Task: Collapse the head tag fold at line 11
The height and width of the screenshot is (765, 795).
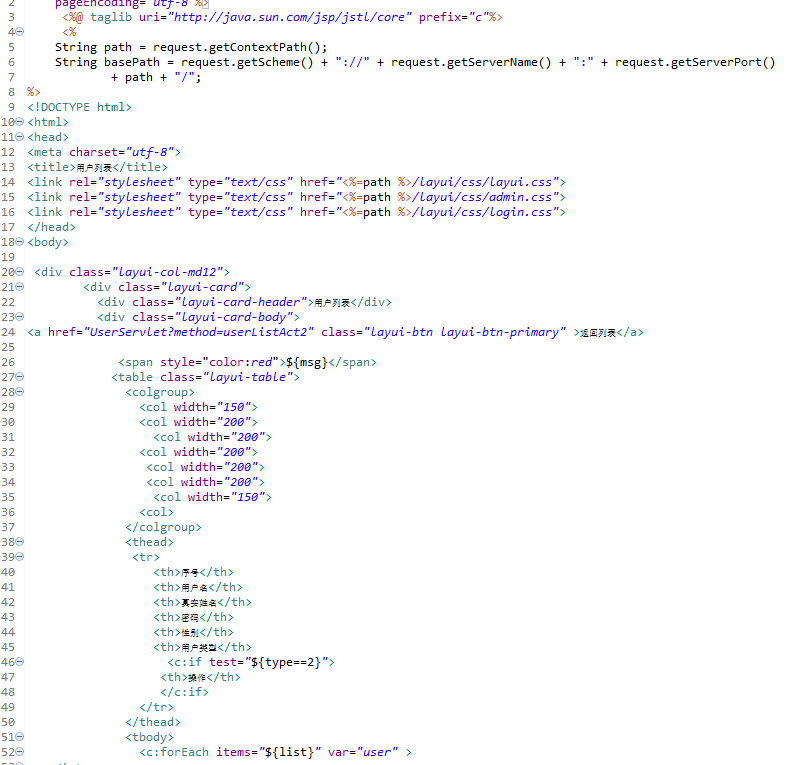Action: pyautogui.click(x=20, y=137)
